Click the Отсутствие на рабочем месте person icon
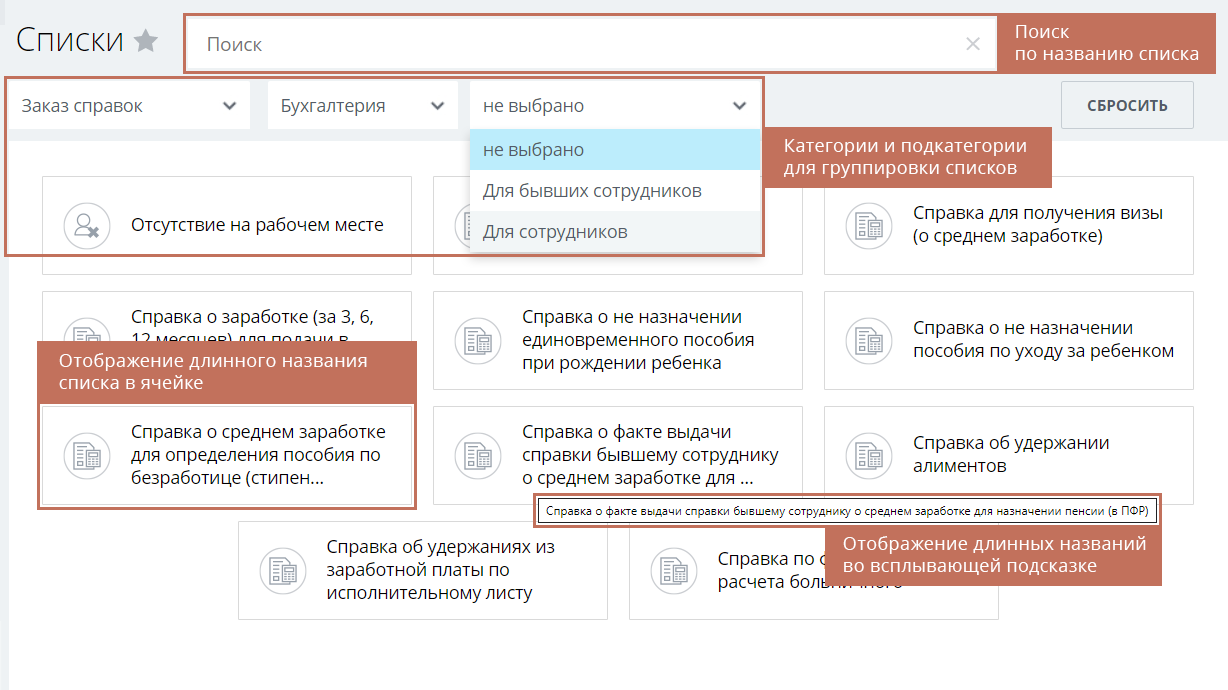The image size is (1228, 690). pyautogui.click(x=86, y=225)
